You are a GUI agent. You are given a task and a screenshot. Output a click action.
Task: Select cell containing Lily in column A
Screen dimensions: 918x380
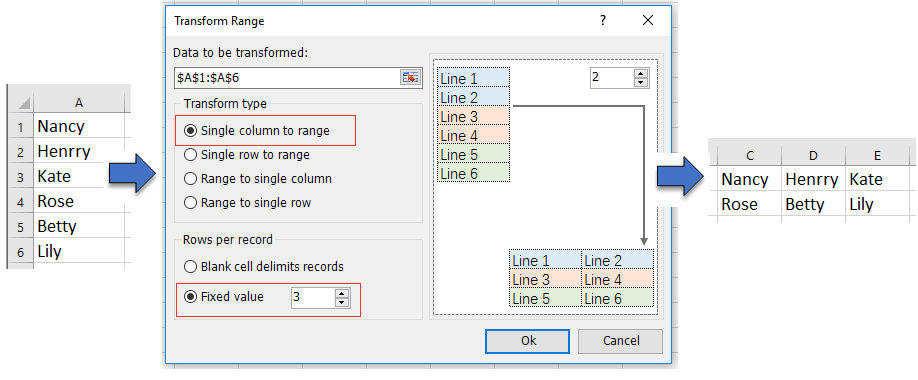(78, 251)
